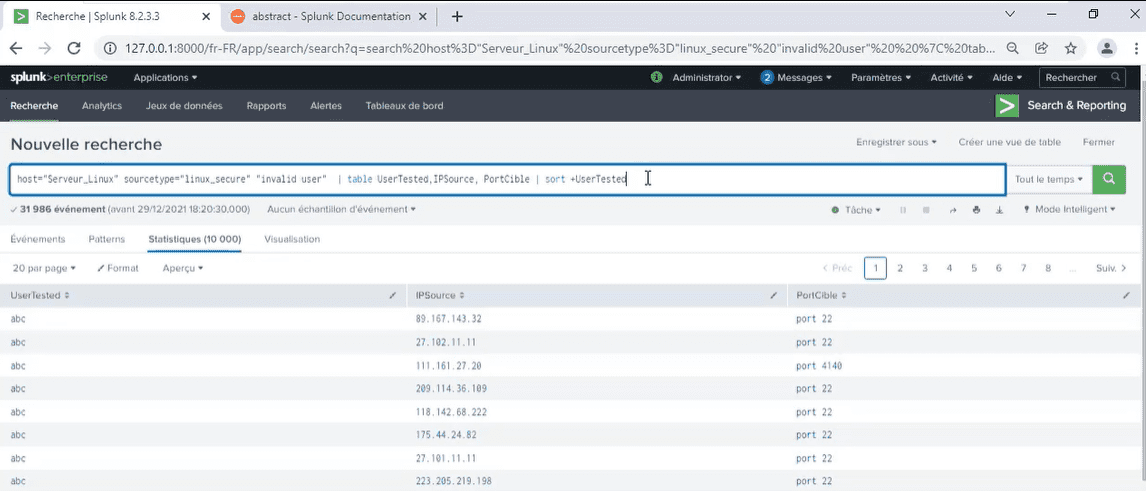Click the splunk>enterprise logo
Viewport: 1146px width, 491px height.
(x=58, y=77)
